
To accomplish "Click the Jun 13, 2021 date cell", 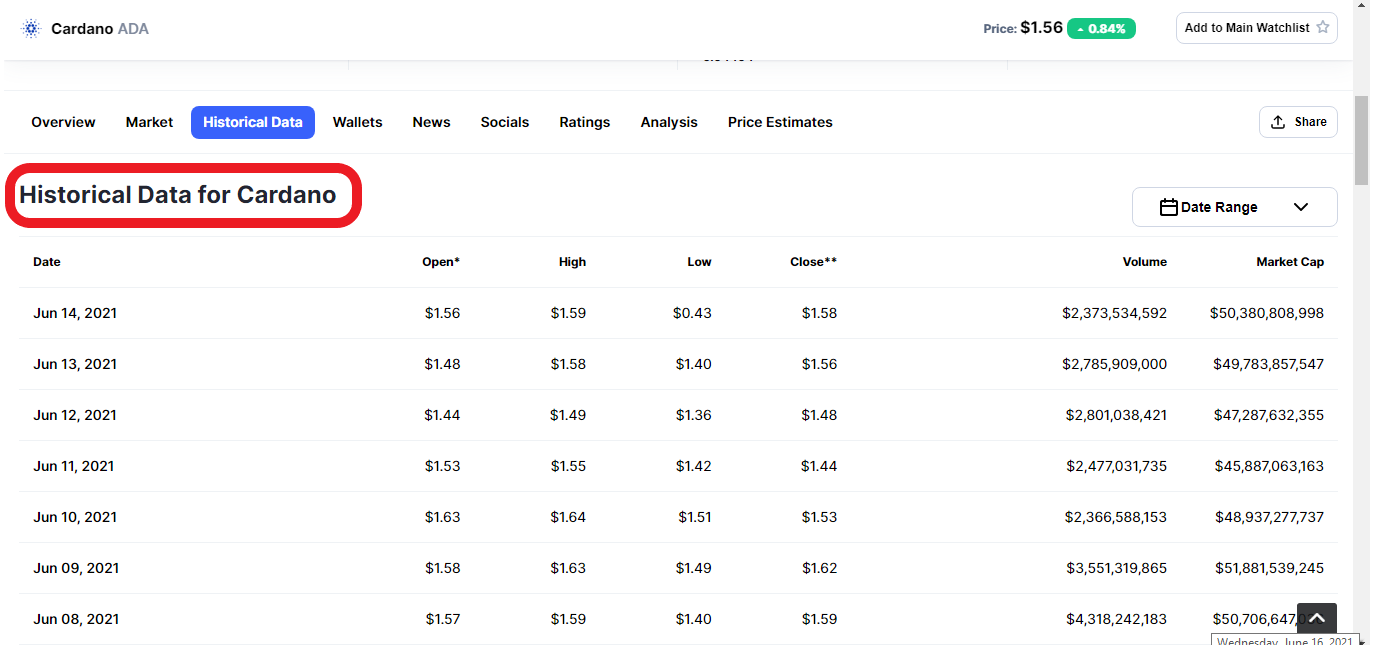I will pos(75,364).
